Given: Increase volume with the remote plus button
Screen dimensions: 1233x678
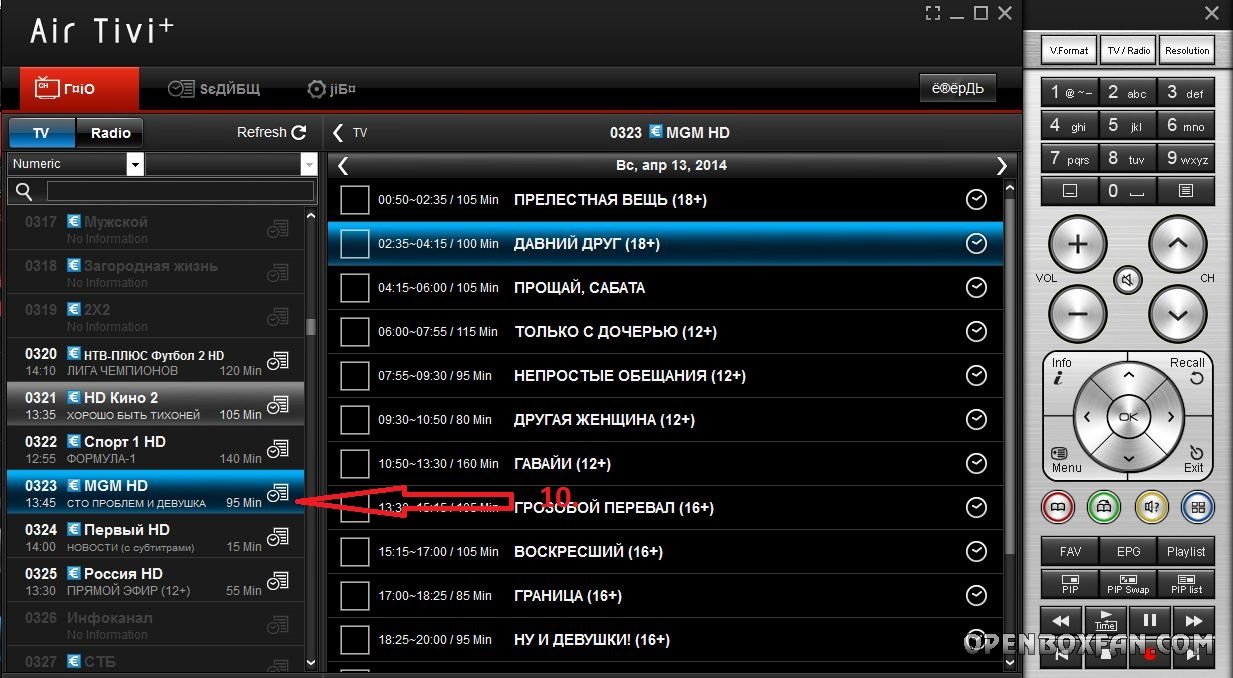Looking at the screenshot, I should pos(1078,245).
